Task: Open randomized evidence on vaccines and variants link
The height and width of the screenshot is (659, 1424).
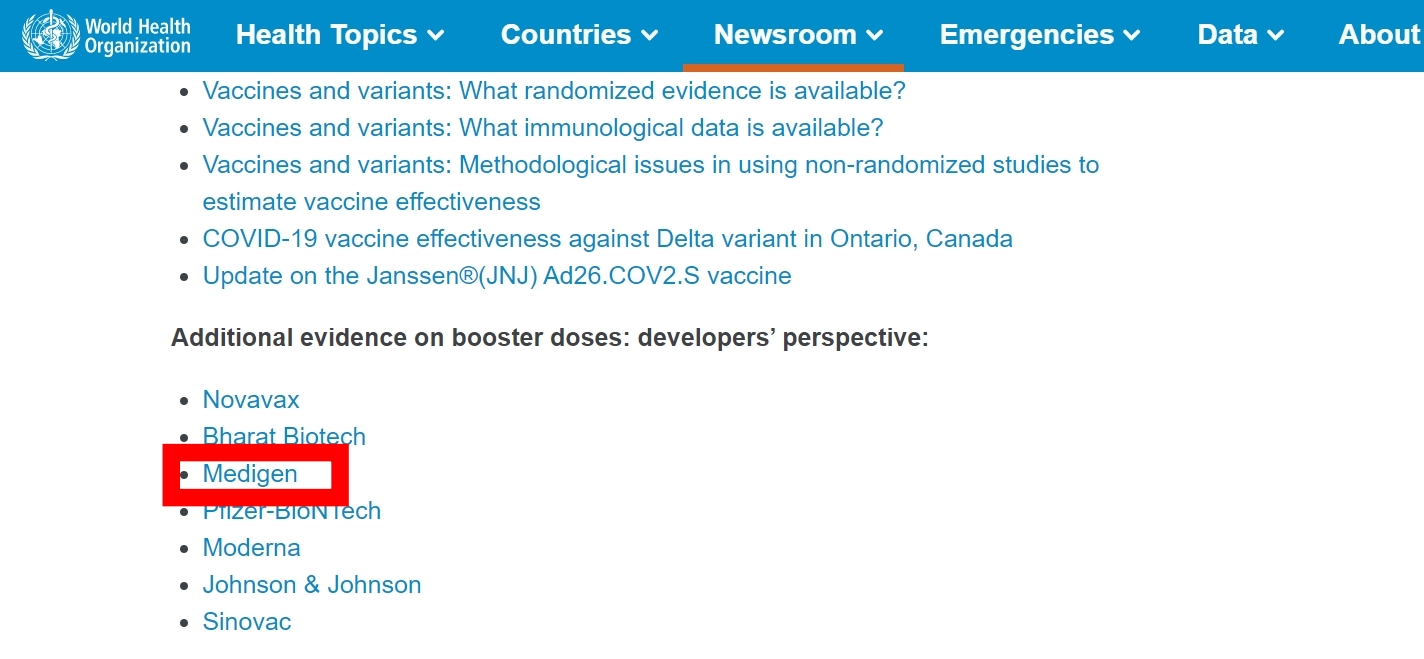Action: (x=554, y=91)
